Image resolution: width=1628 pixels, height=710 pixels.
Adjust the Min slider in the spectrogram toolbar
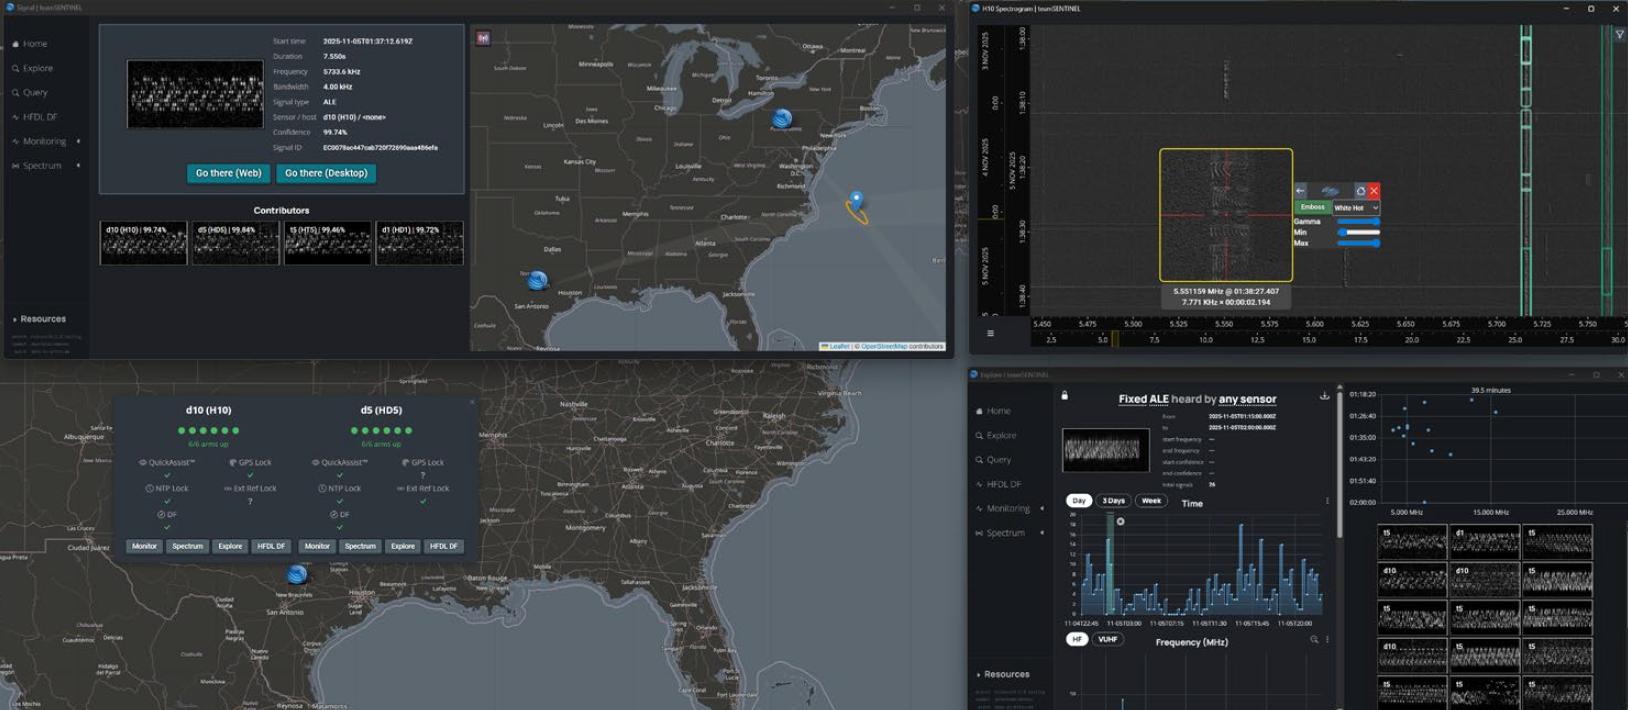tap(1358, 232)
